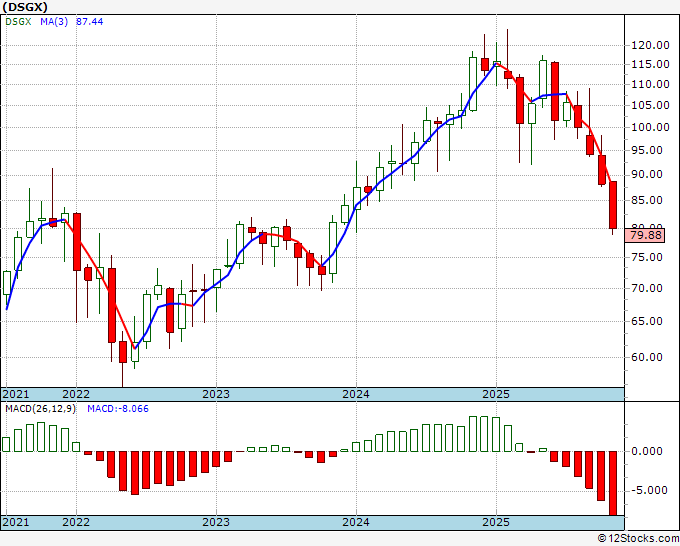Click 2025 on the price chart timeline
680x546 pixels.
point(496,394)
